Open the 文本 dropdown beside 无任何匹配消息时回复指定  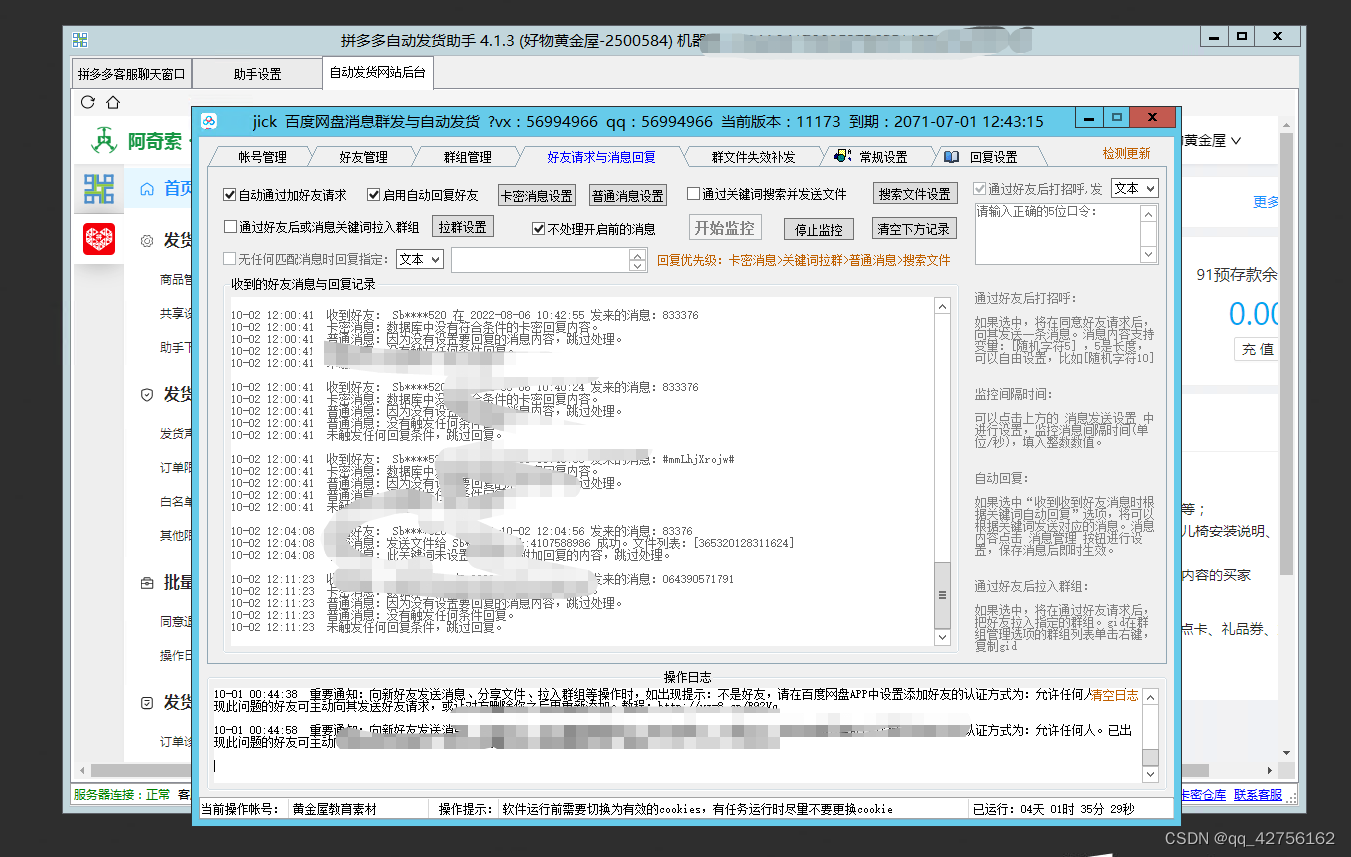(x=420, y=259)
